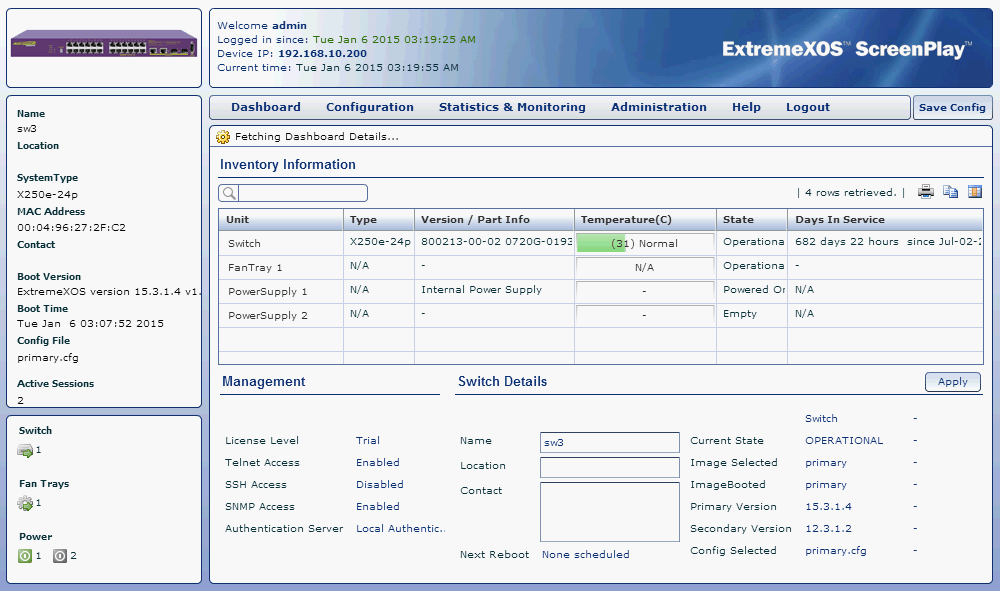Click the Power supply 2 gray icon
This screenshot has width=1000, height=591.
coord(60,556)
